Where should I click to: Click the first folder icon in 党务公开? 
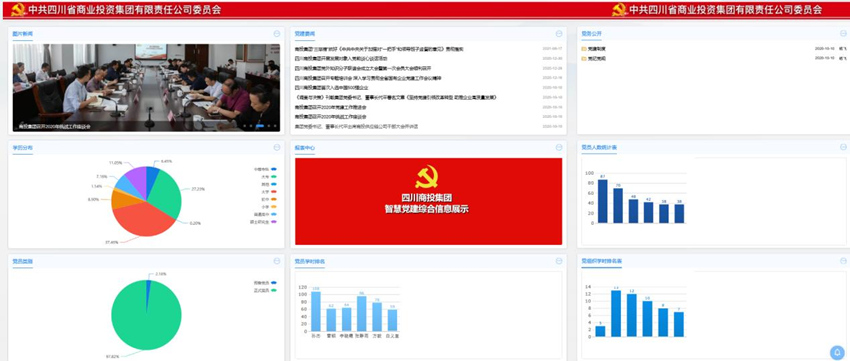[584, 49]
